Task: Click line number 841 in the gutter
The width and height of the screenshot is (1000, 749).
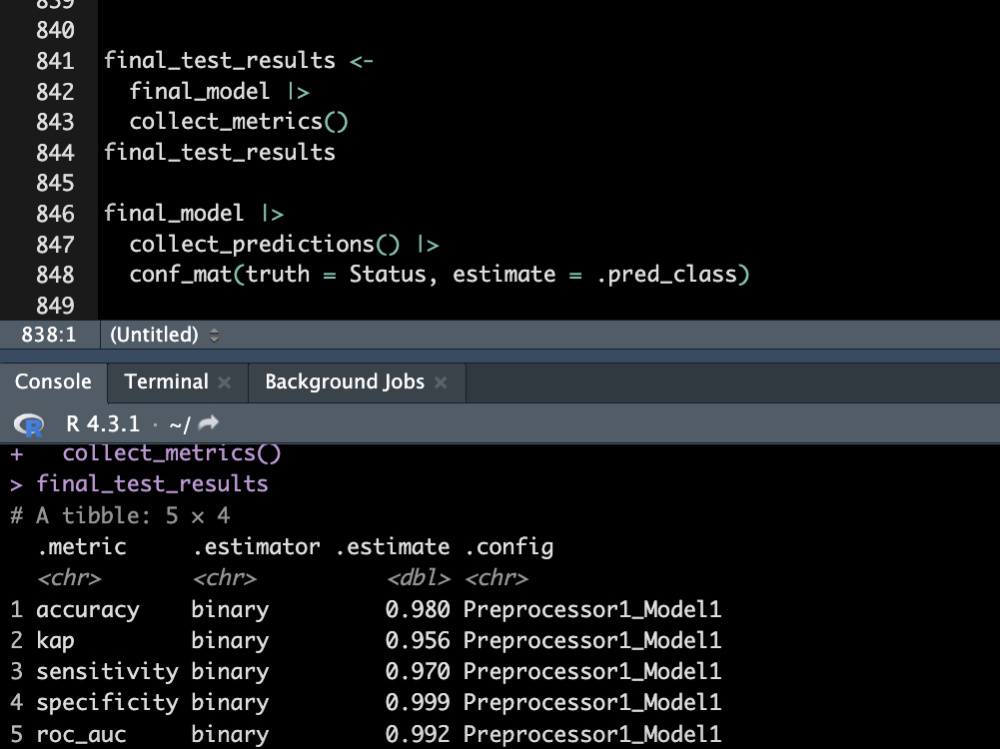Action: coord(55,61)
